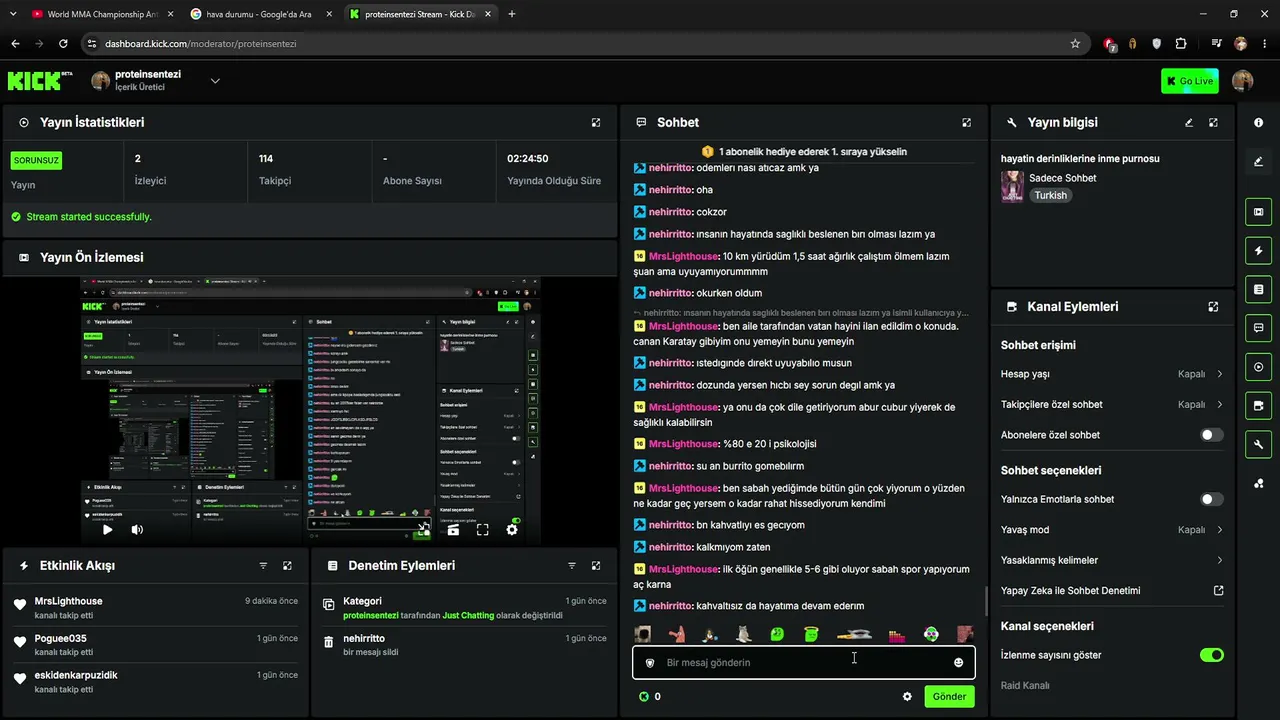
Task: Pick the rainbow bars emote above chat box
Action: pyautogui.click(x=897, y=635)
